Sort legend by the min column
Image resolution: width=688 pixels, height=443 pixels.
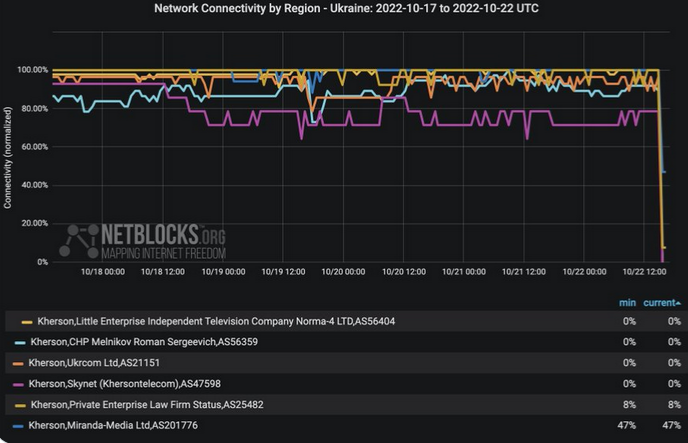click(627, 303)
